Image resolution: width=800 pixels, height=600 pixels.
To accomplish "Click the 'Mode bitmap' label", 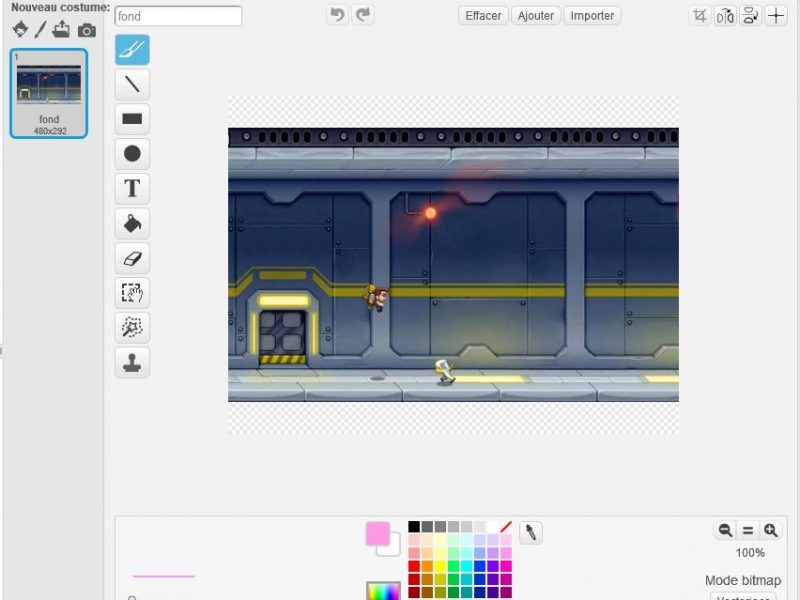I will [743, 581].
